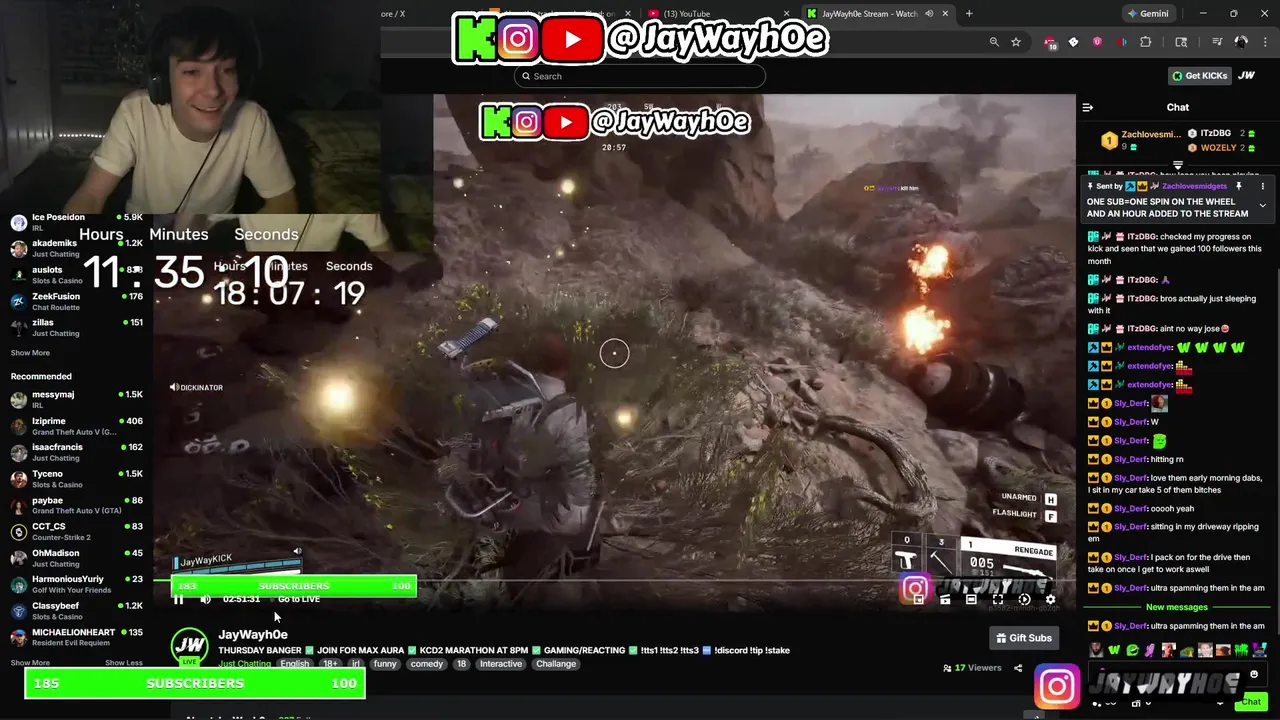Open pinned message three-dot options
1280x720 pixels.
pos(1262,187)
